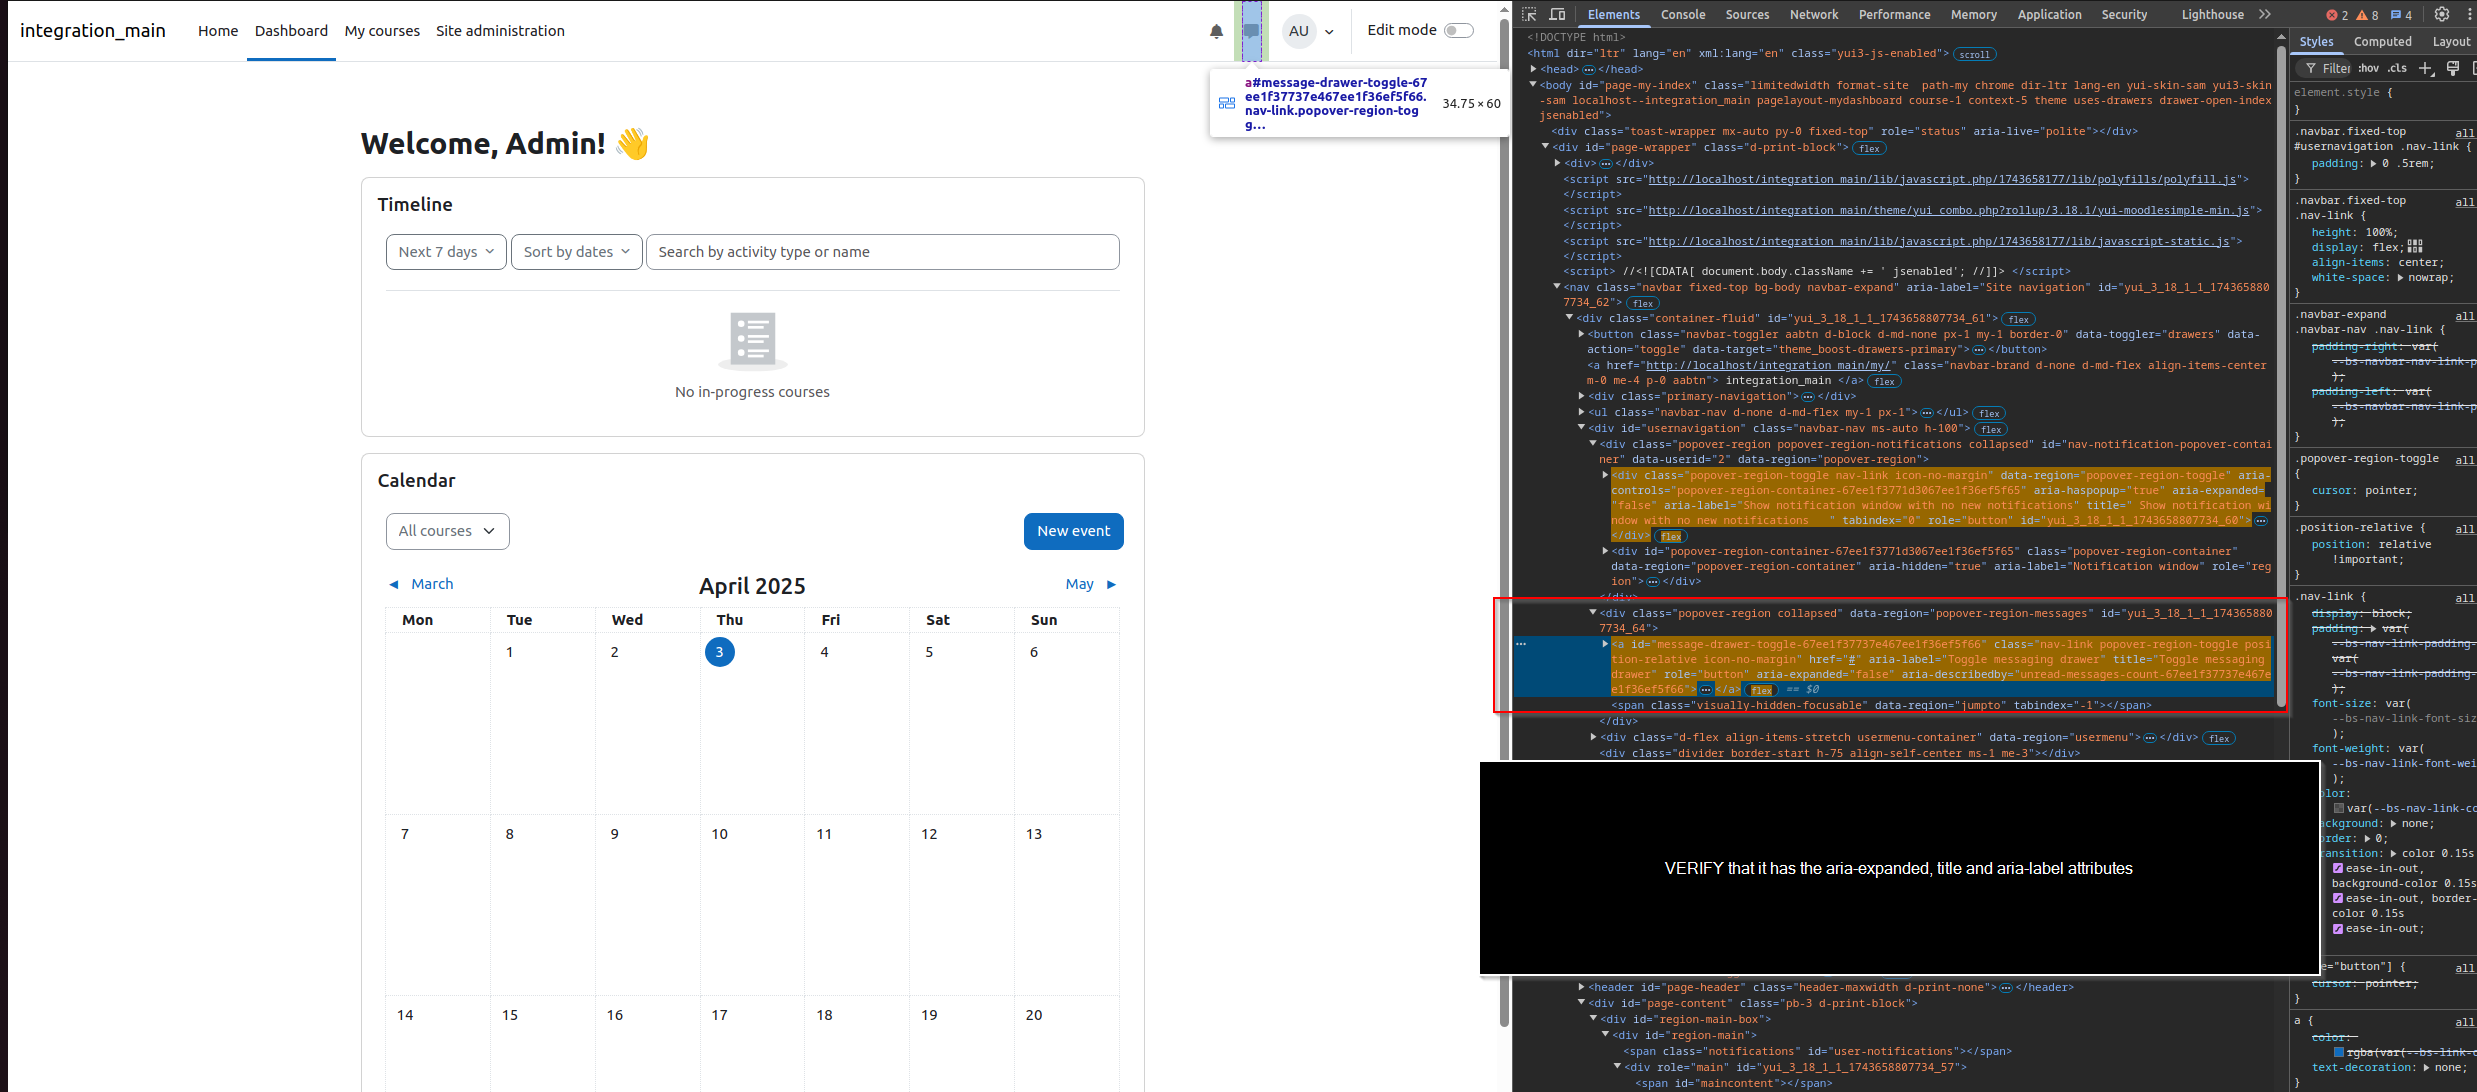Go to the Home navigation item
Image resolution: width=2477 pixels, height=1092 pixels.
(218, 31)
